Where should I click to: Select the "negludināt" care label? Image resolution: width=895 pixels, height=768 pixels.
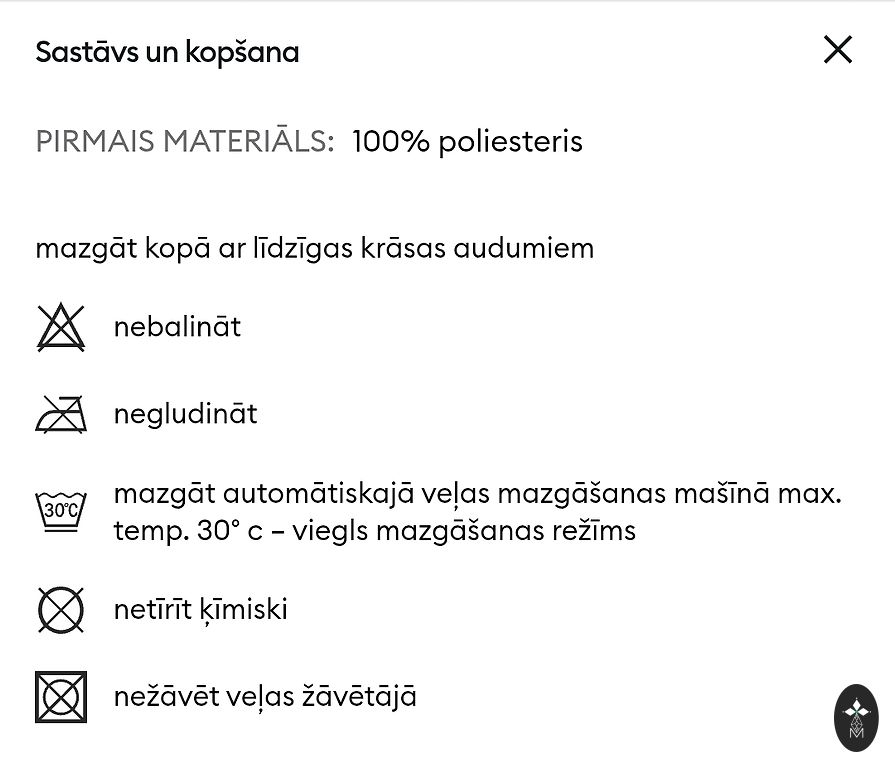pyautogui.click(x=185, y=414)
